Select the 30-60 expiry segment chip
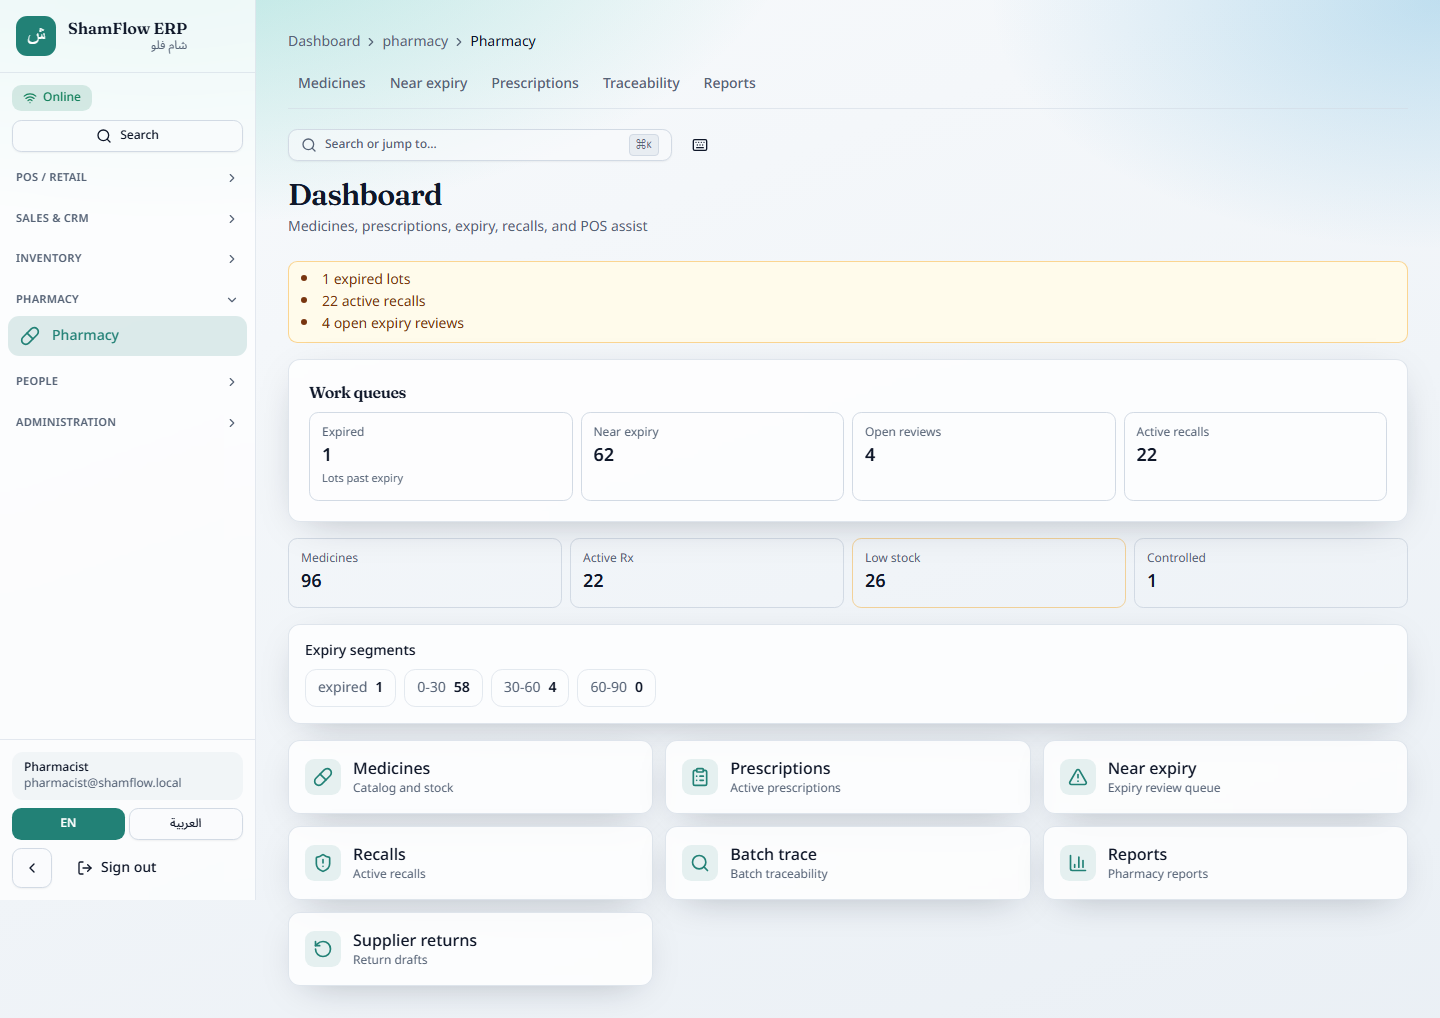1440x1018 pixels. (x=530, y=688)
